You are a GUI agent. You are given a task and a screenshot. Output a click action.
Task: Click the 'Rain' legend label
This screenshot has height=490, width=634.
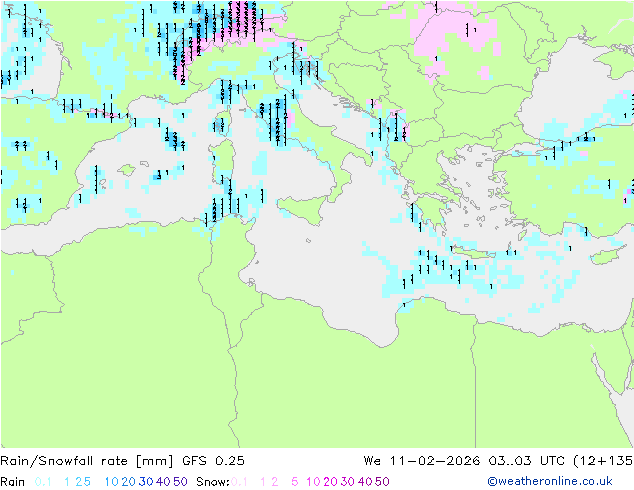(x=13, y=482)
